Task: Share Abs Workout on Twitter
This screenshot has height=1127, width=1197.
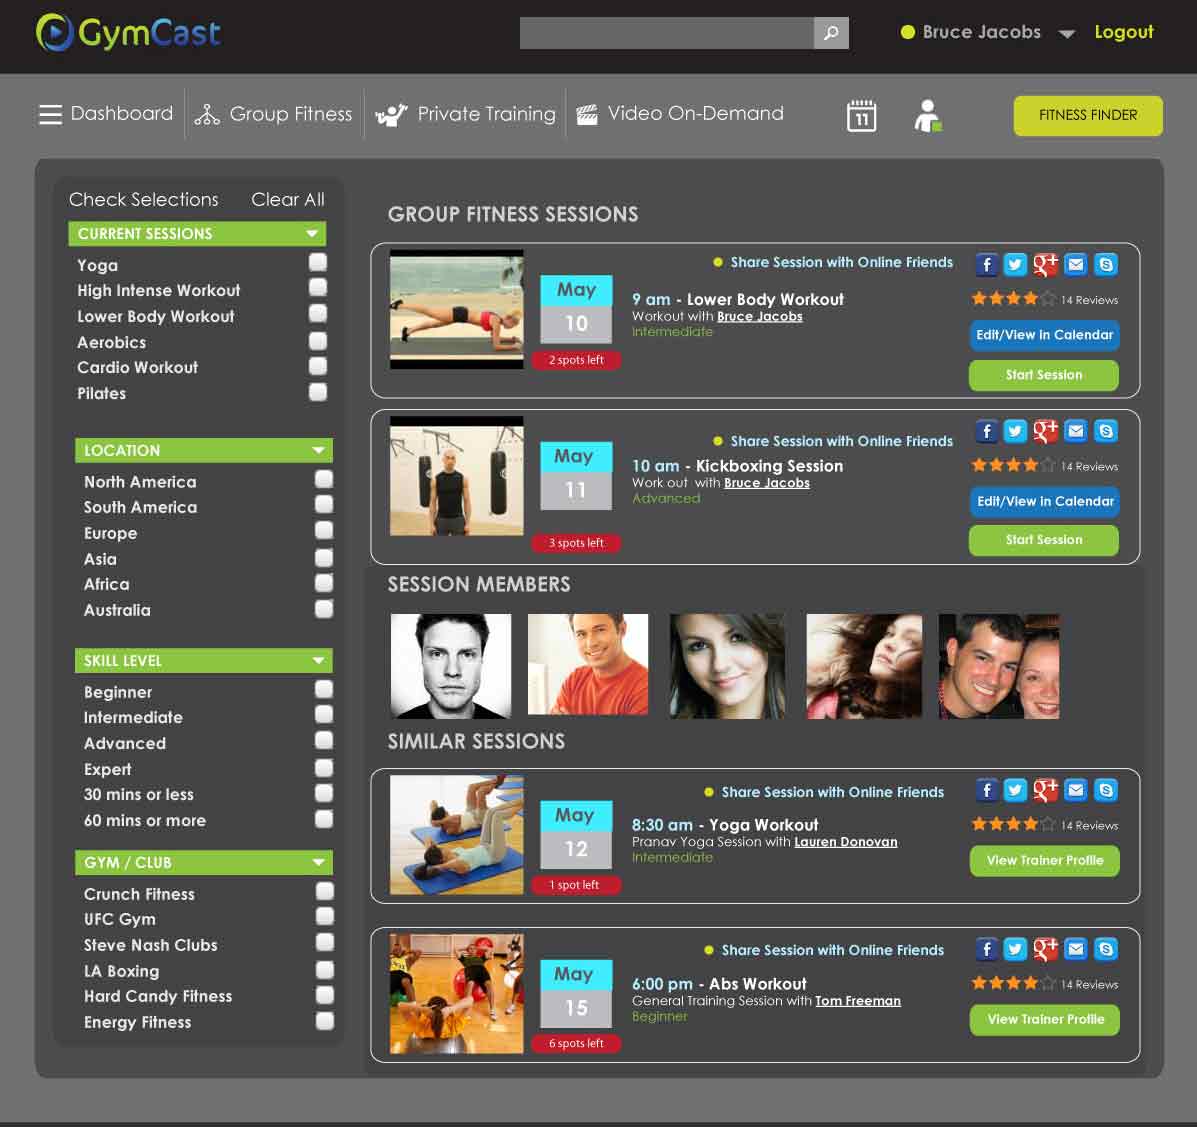Action: coord(1015,949)
